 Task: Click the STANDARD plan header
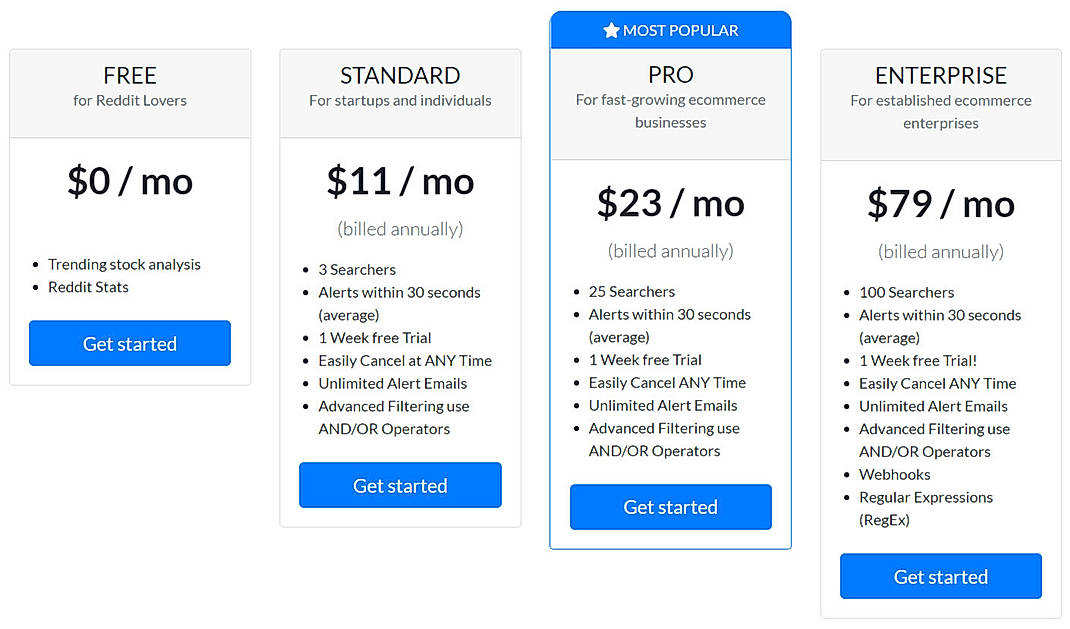tap(400, 75)
